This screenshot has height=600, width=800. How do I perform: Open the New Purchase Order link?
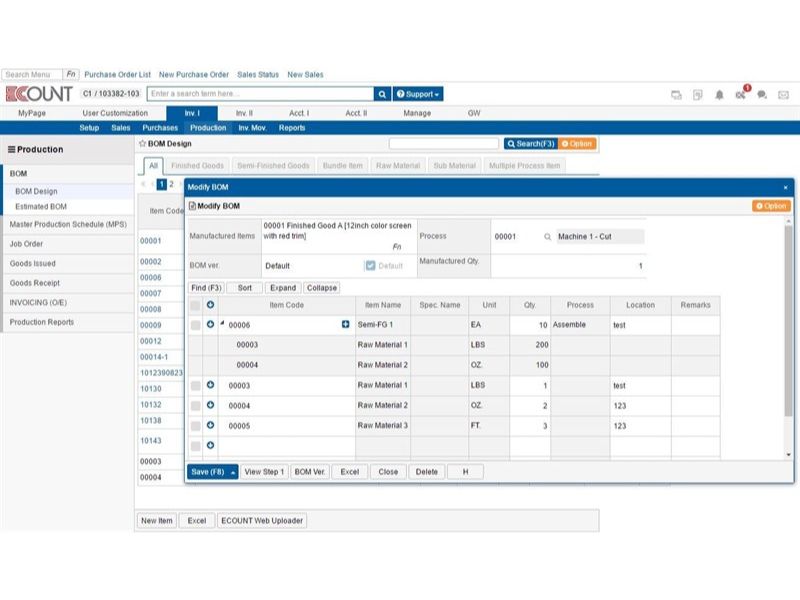(x=194, y=74)
